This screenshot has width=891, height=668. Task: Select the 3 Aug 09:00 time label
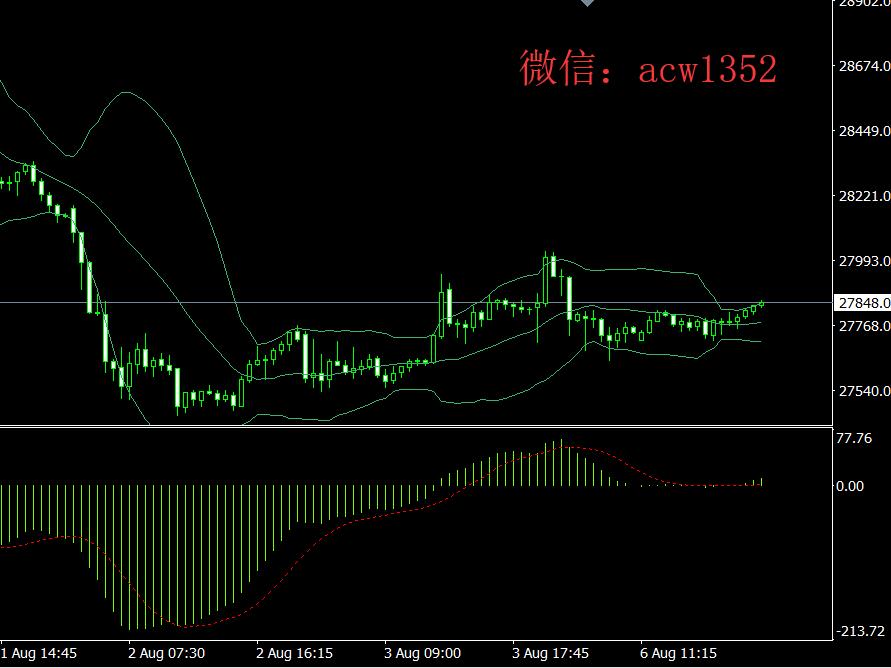coord(422,653)
